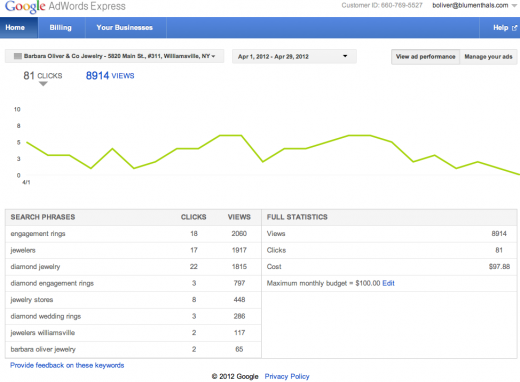Click the © 2012 Google footer text
This screenshot has height=382, width=520.
tap(235, 376)
